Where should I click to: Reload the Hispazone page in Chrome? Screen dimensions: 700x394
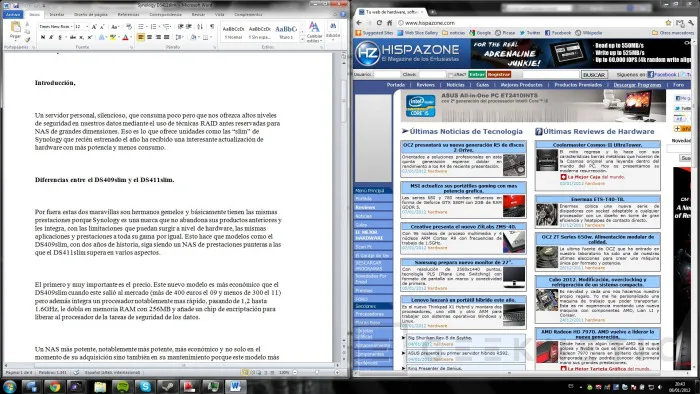click(x=379, y=23)
